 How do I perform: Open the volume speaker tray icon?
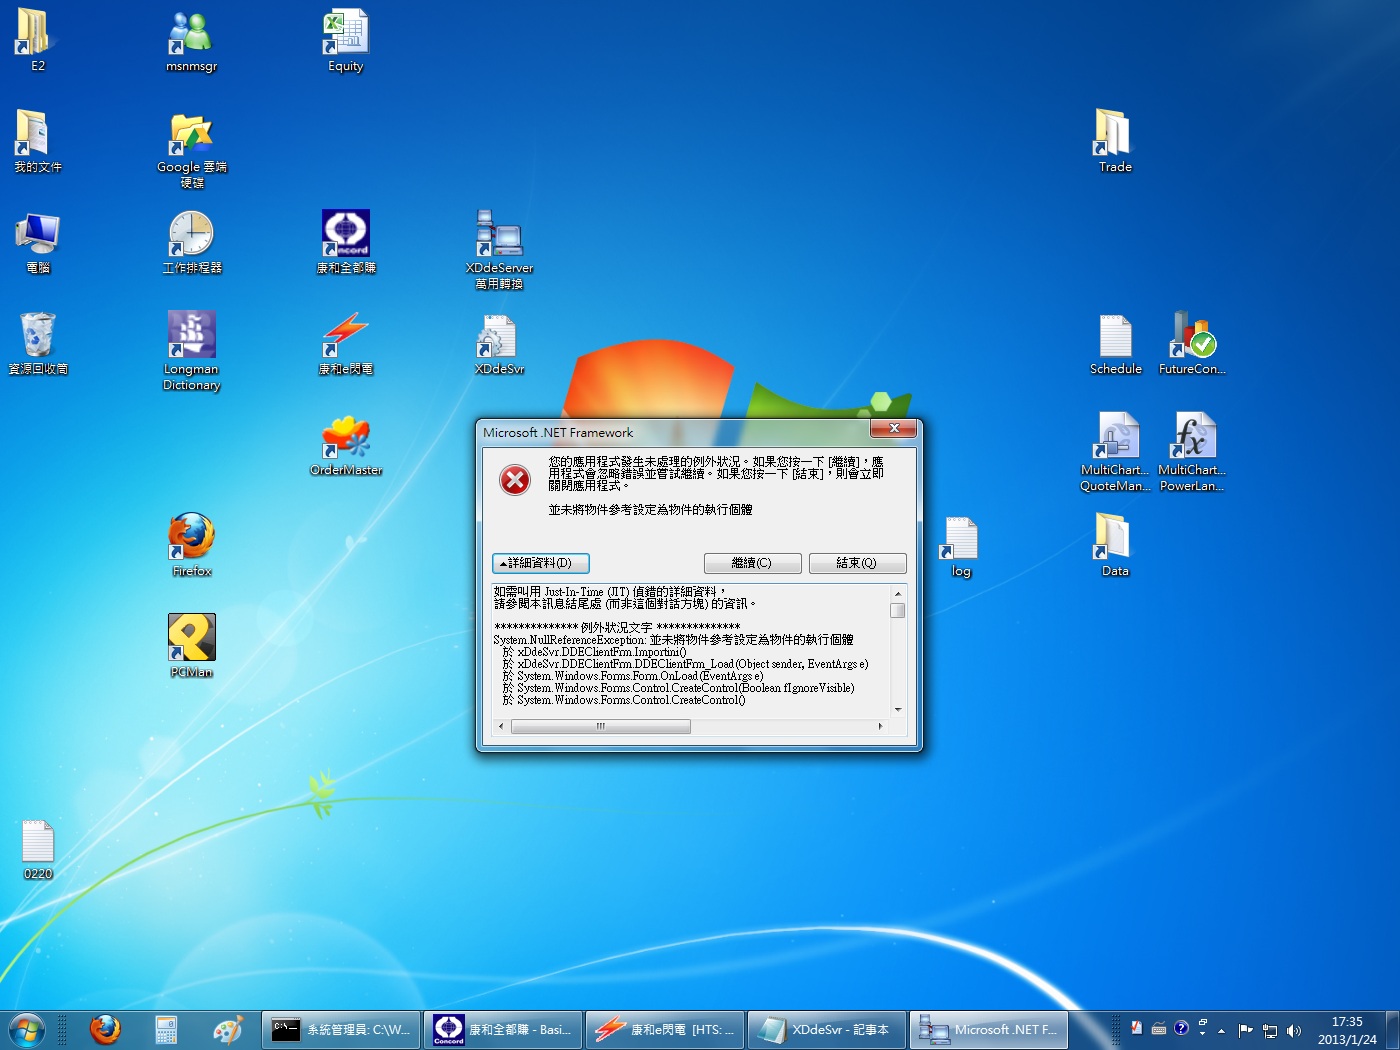coord(1294,1030)
